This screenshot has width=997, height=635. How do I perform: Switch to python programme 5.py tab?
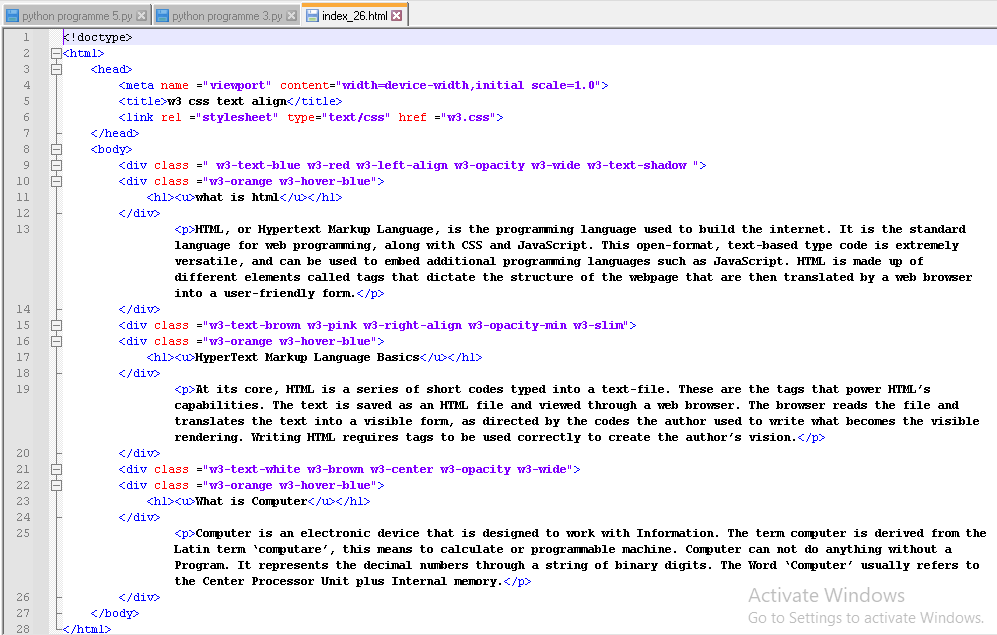click(75, 16)
